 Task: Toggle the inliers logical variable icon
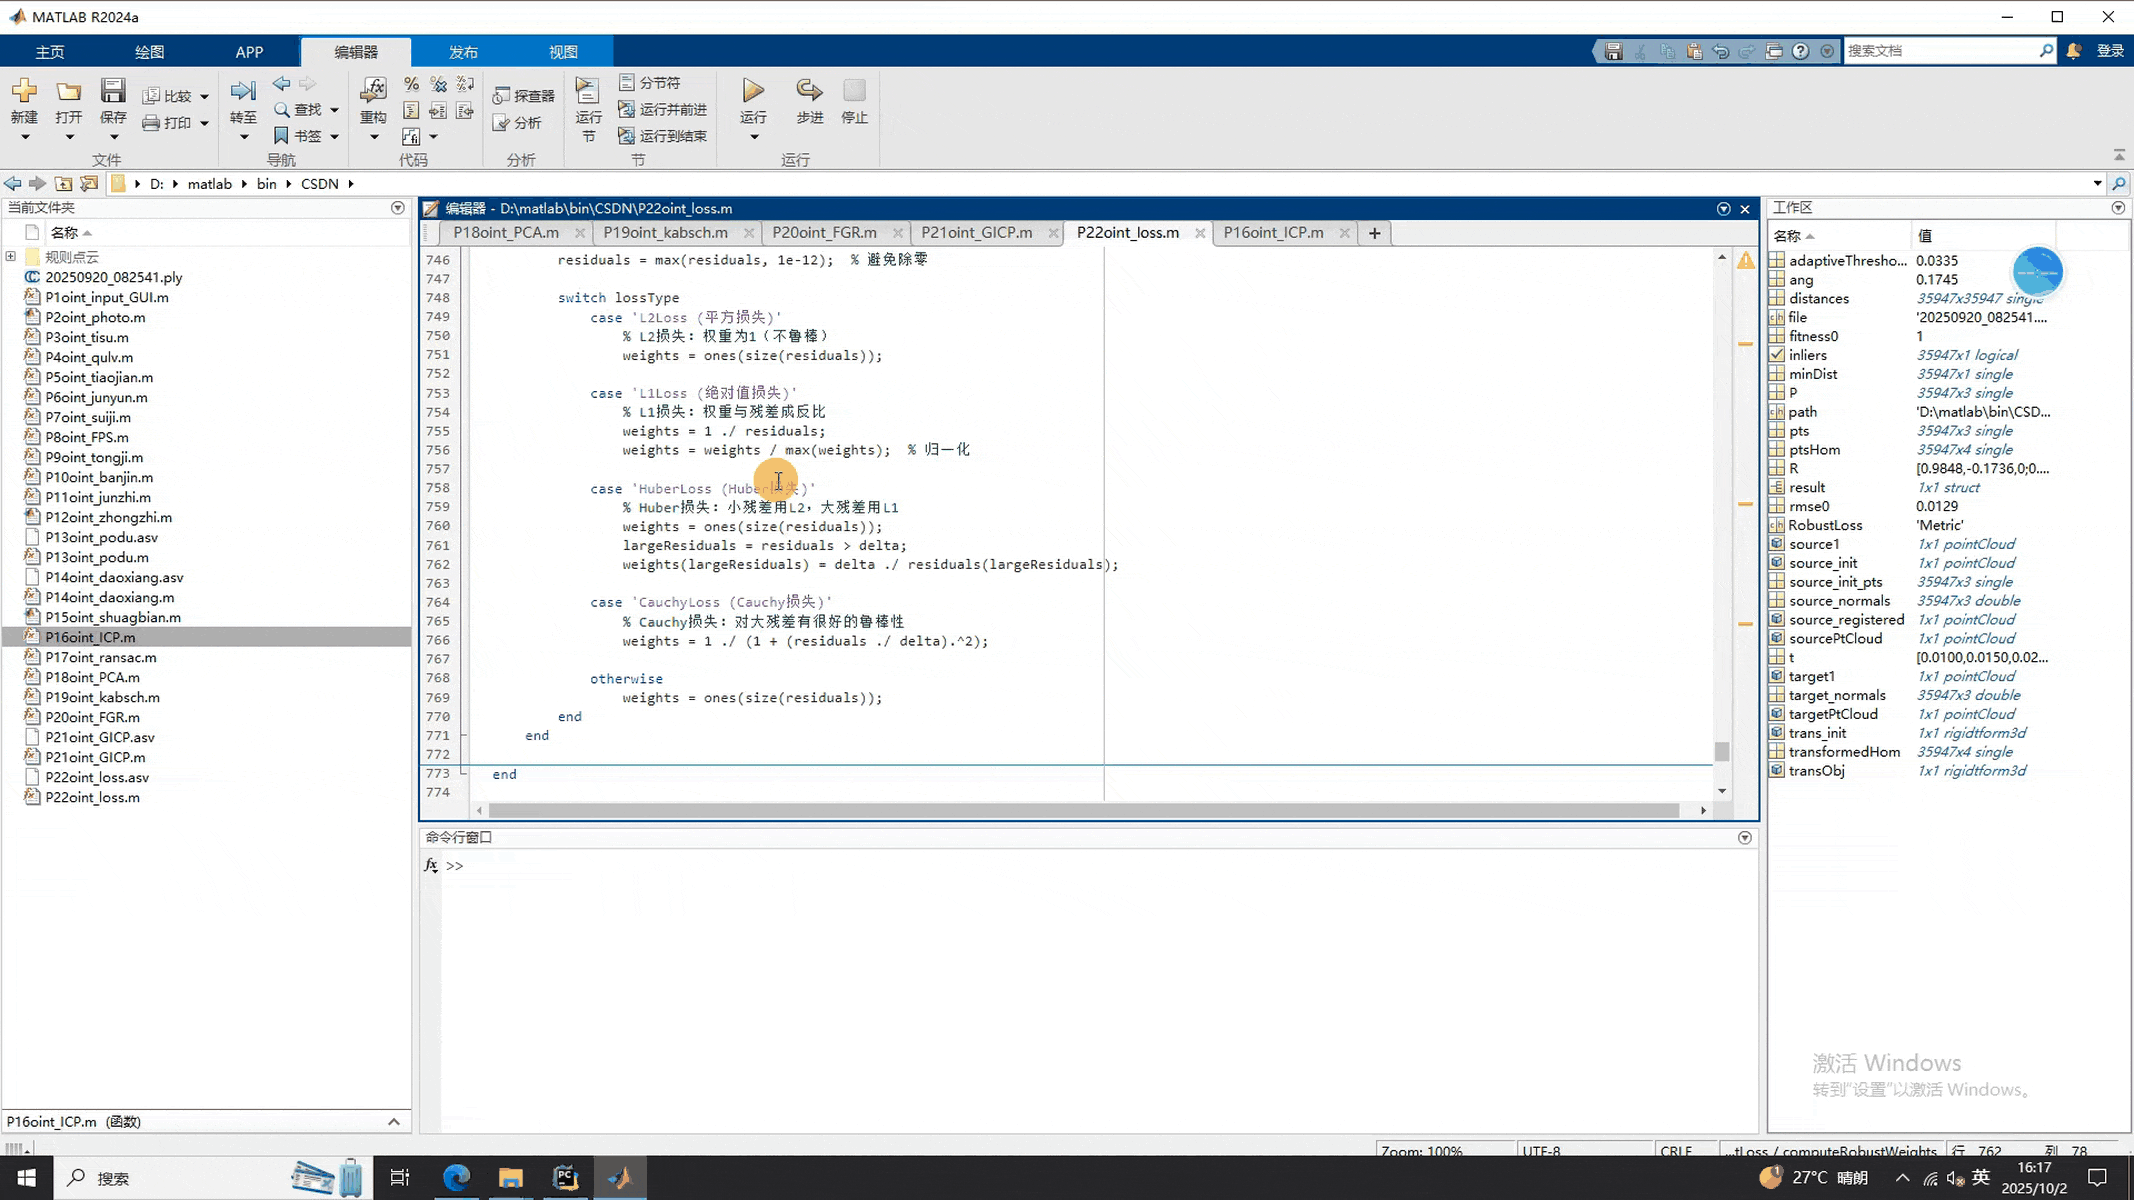coord(1777,355)
